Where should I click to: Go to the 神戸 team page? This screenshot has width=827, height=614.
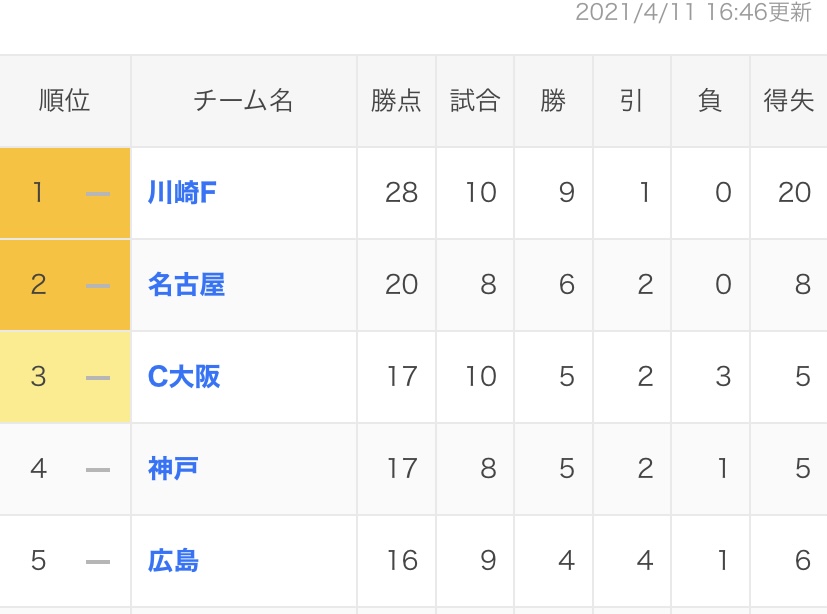(173, 468)
